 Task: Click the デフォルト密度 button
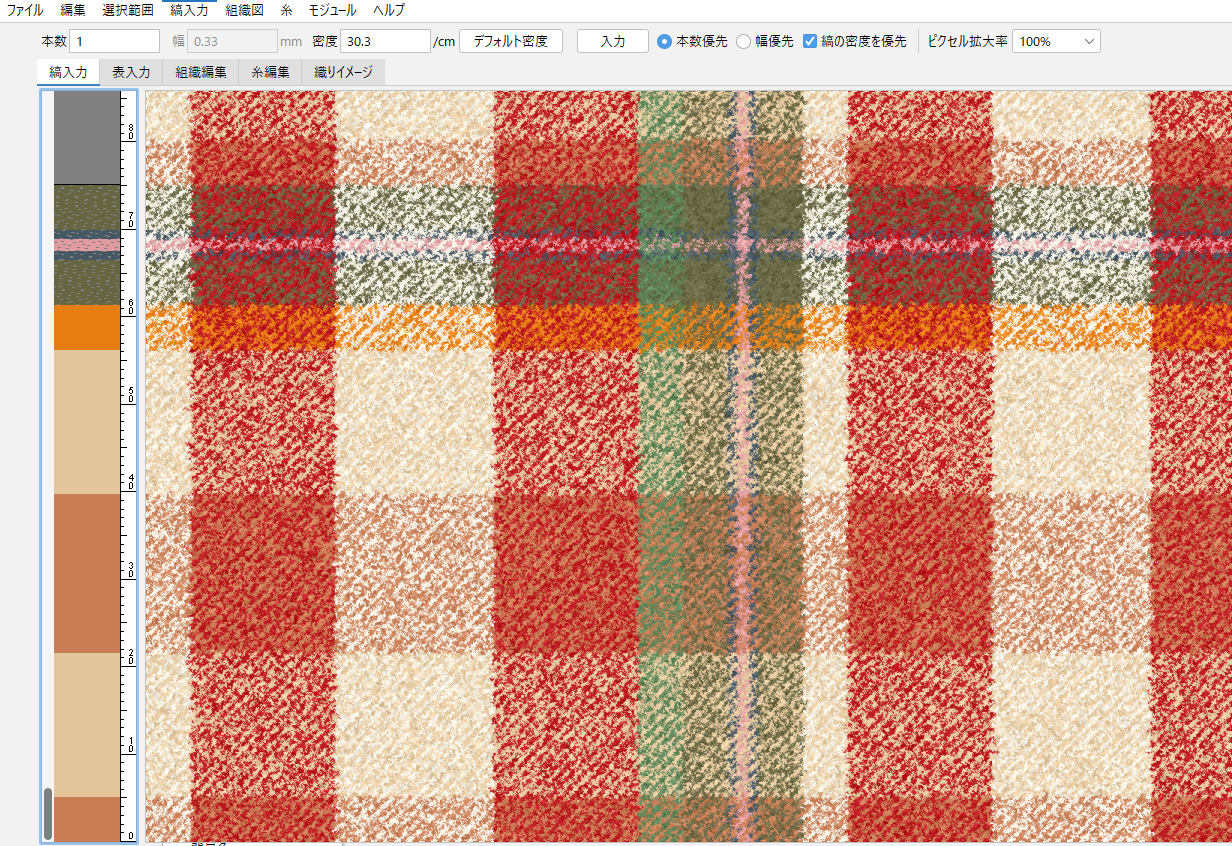point(511,41)
